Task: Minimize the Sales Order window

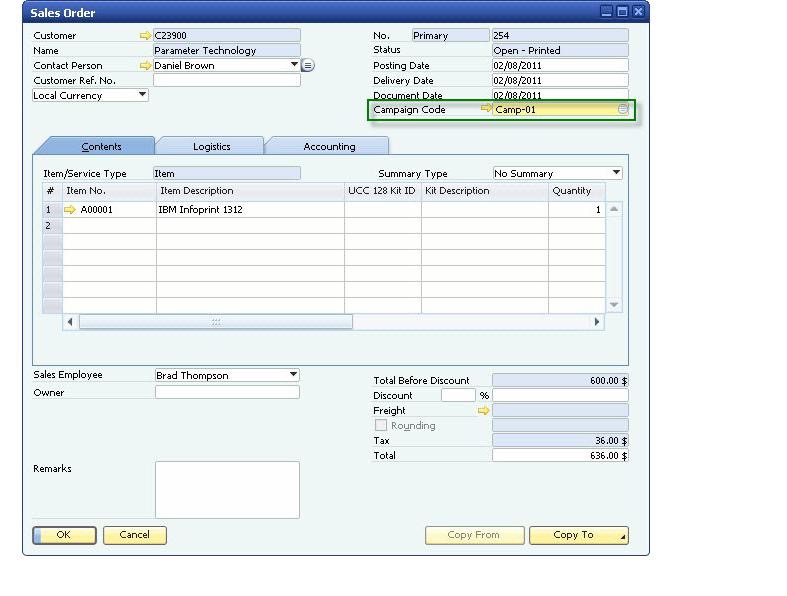Action: 606,12
